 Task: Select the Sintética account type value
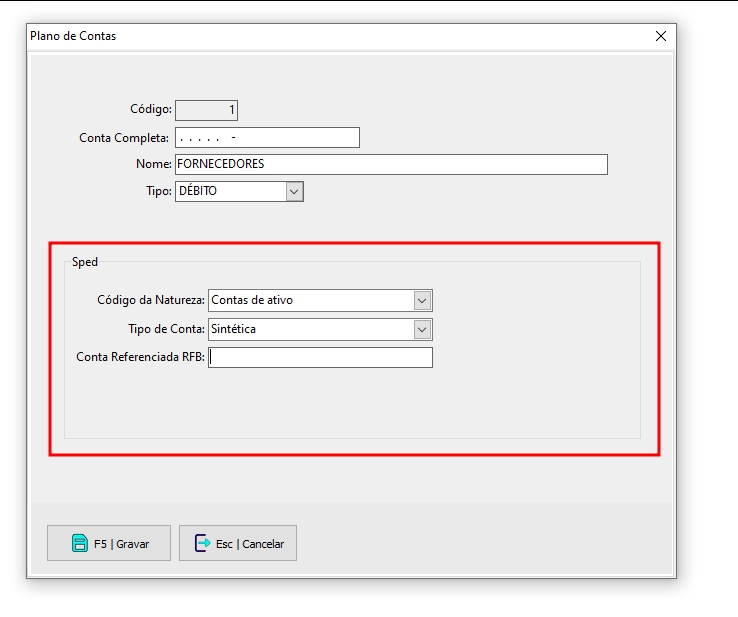pos(309,329)
